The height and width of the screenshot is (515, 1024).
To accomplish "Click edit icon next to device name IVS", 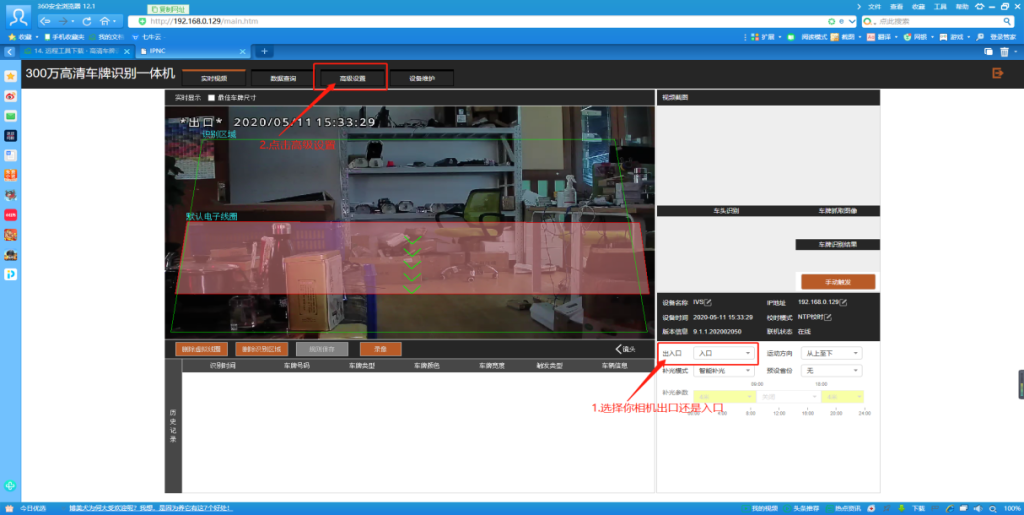I will (708, 302).
